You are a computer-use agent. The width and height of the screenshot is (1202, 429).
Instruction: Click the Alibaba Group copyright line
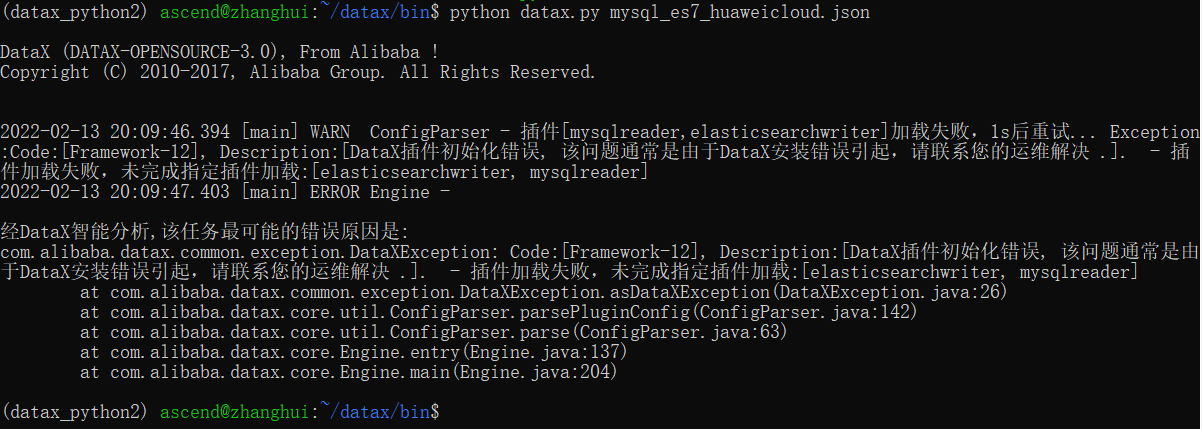tap(298, 72)
